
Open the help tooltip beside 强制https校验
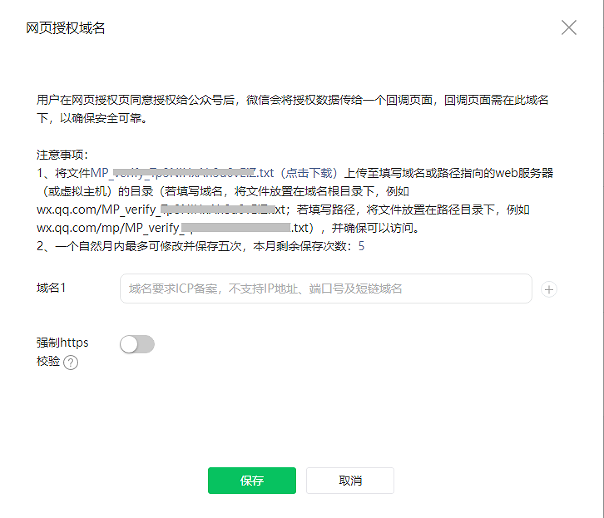(x=71, y=363)
